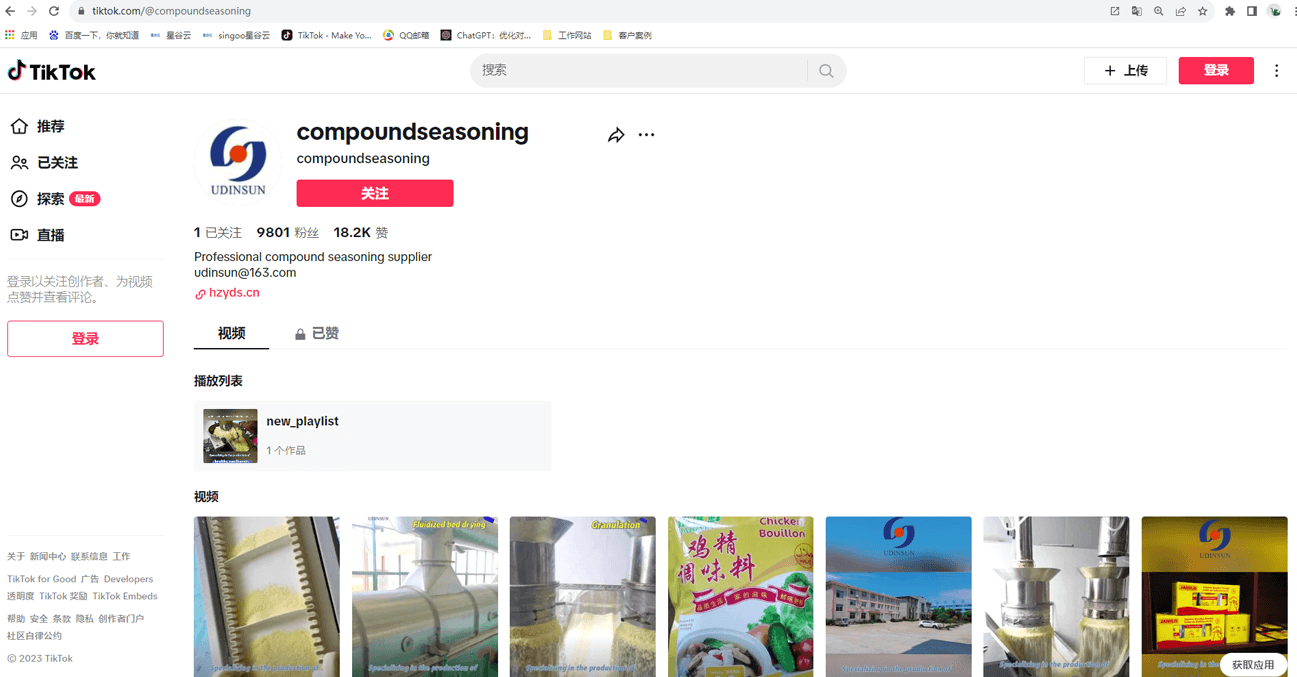The height and width of the screenshot is (677, 1297).
Task: Click the search magnifier icon
Action: pyautogui.click(x=826, y=71)
